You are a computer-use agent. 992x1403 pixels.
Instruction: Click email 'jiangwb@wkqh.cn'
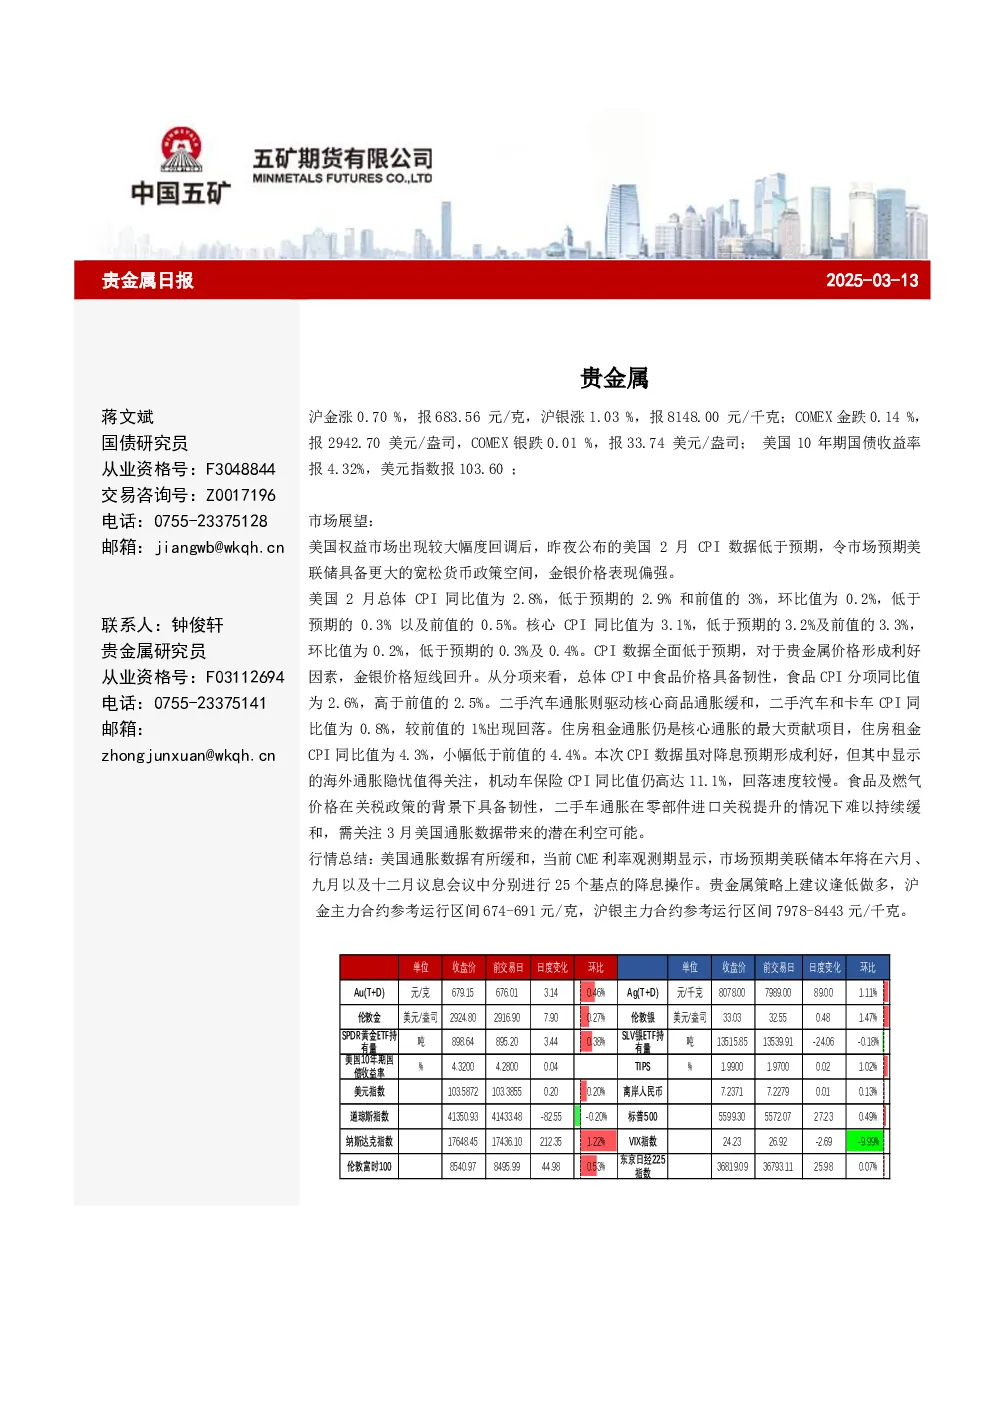point(219,548)
